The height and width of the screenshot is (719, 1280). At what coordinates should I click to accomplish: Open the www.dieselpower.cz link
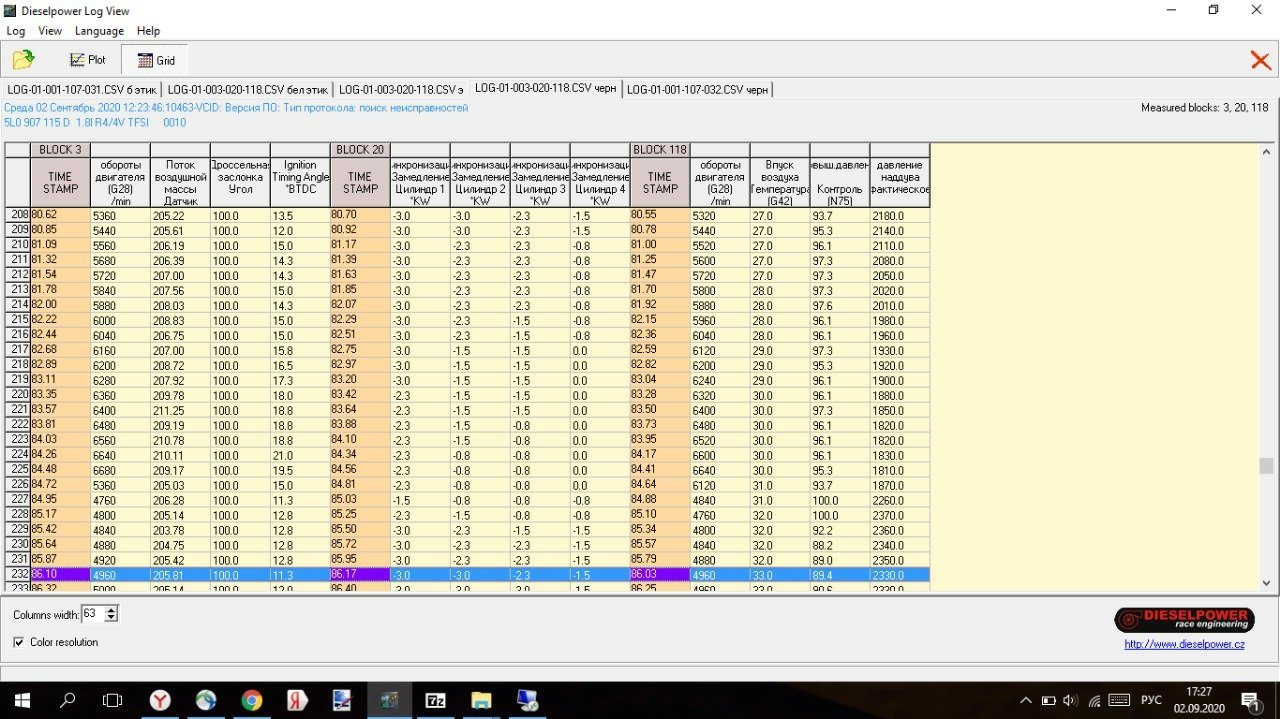[1187, 644]
